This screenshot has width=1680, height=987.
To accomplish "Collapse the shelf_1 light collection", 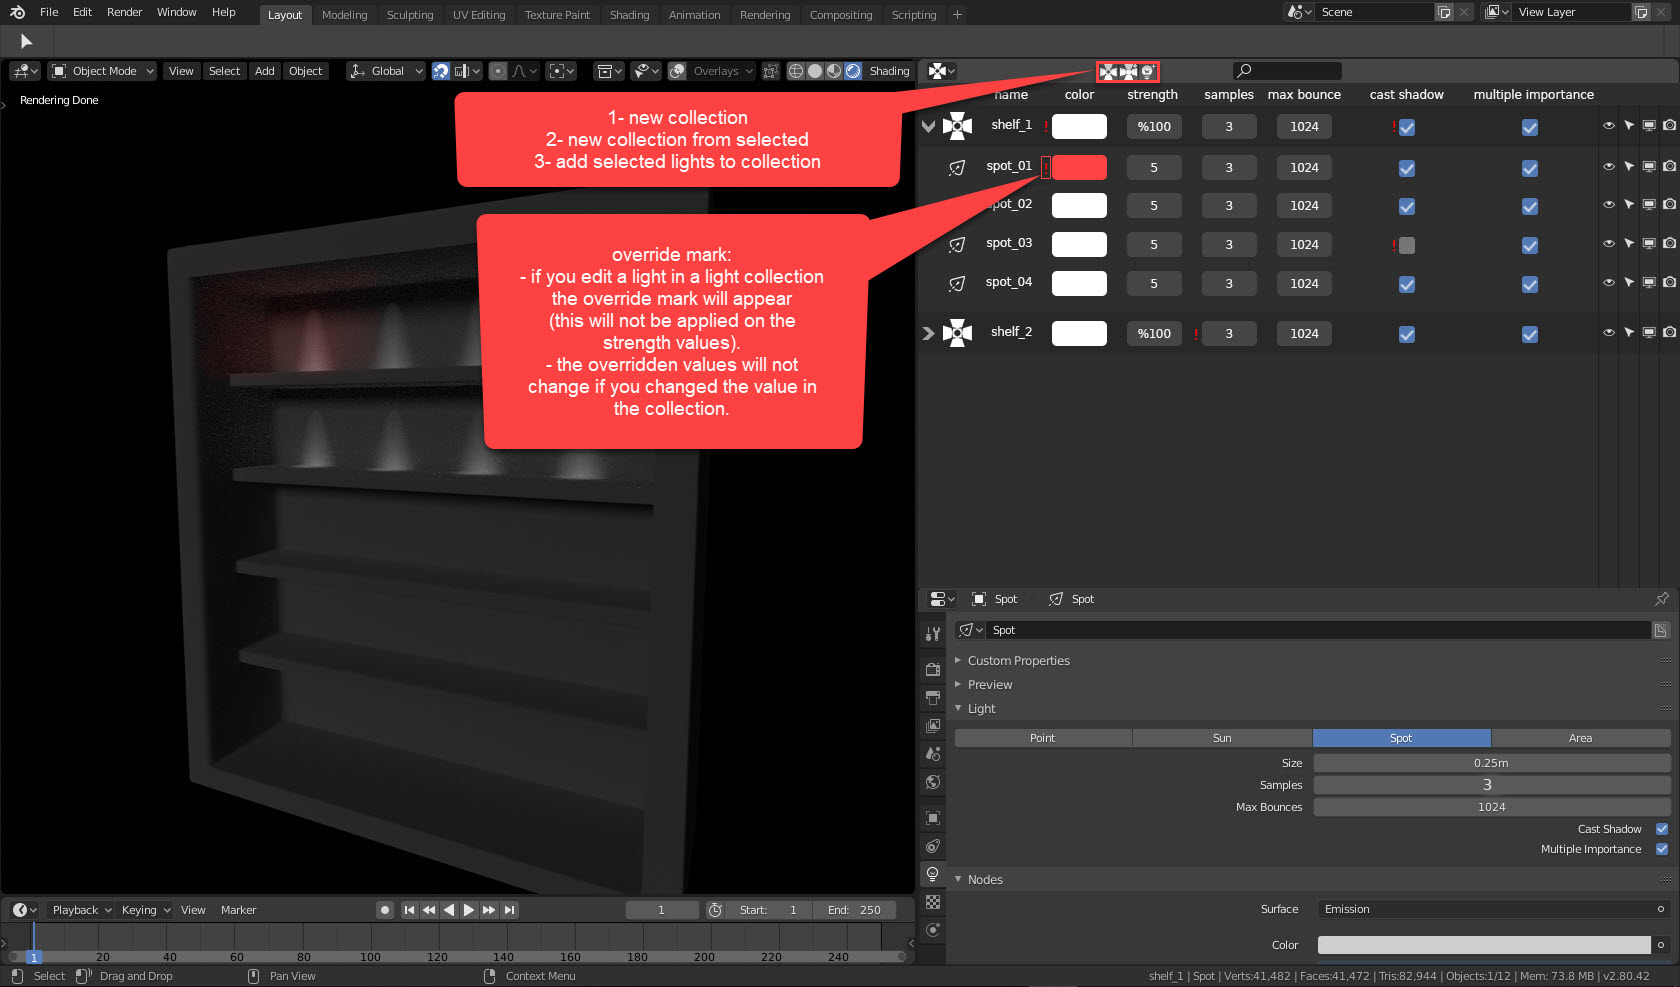I will pyautogui.click(x=929, y=126).
